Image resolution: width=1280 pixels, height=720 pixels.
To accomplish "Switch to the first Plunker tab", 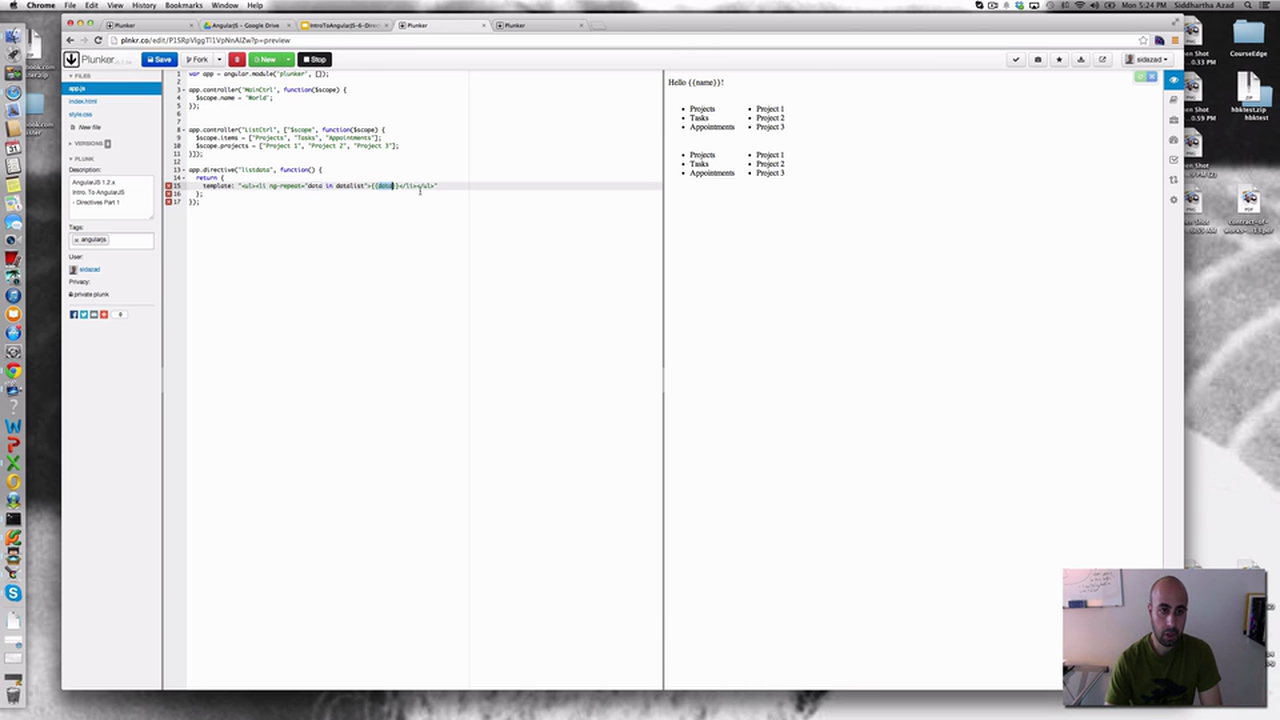I will [x=150, y=25].
